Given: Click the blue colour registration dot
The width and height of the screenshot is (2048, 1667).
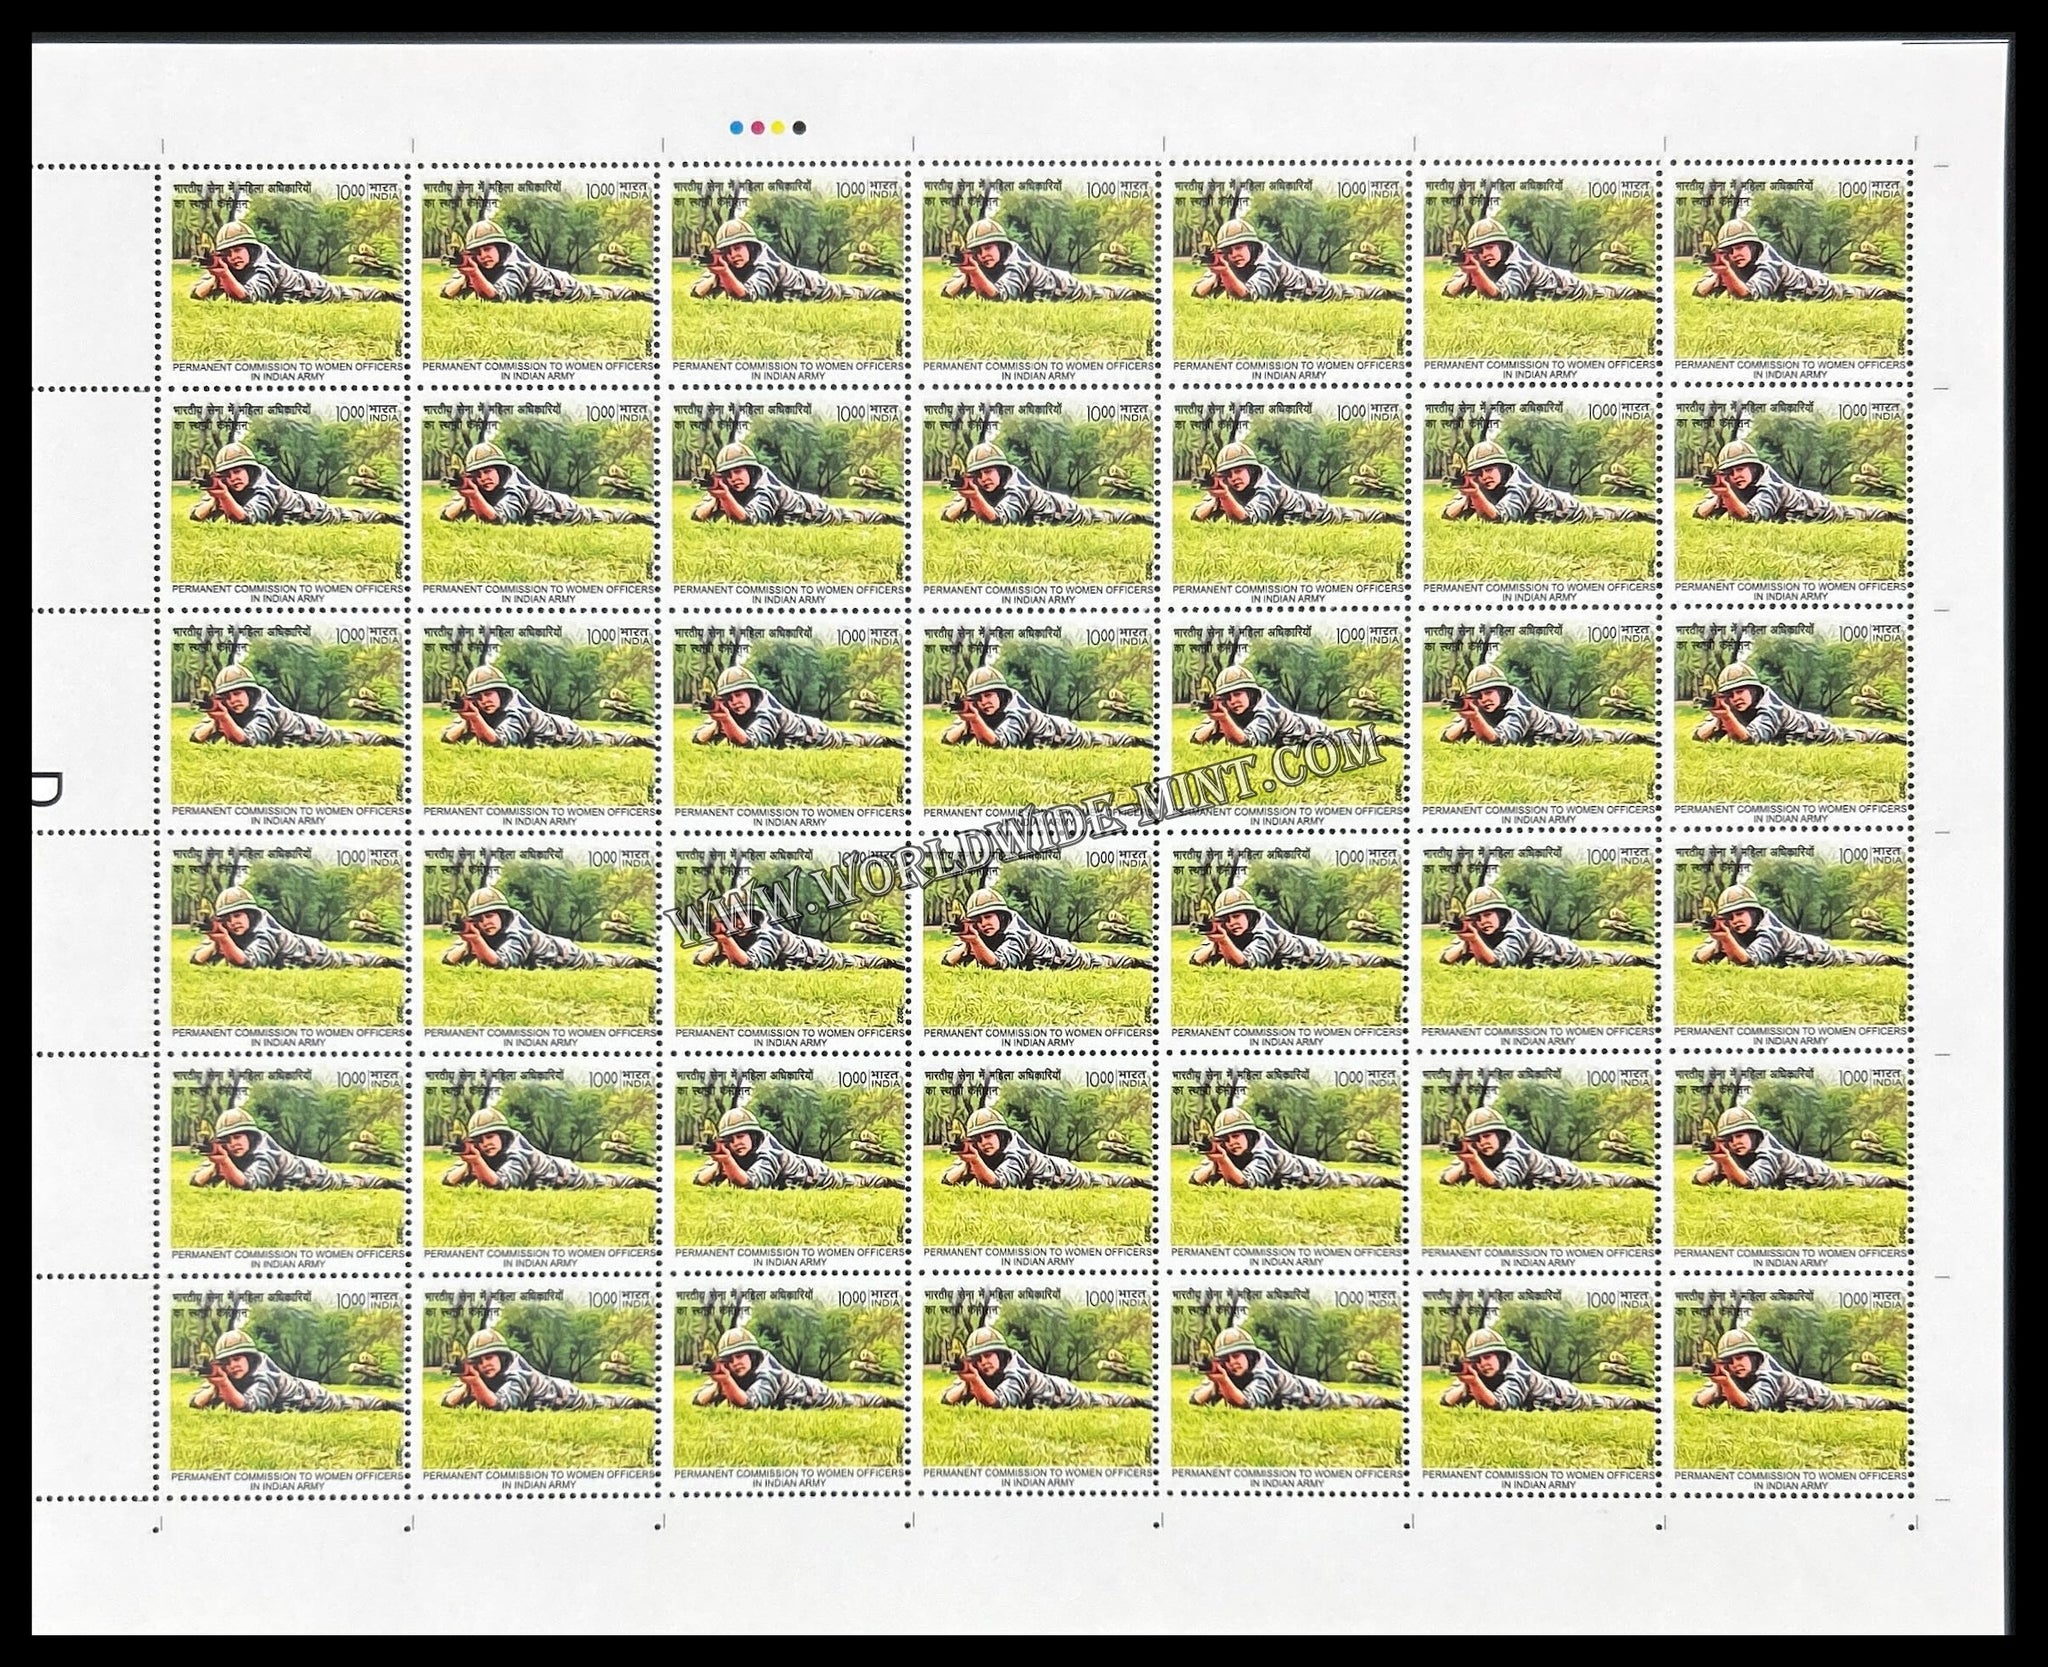Looking at the screenshot, I should click(736, 127).
